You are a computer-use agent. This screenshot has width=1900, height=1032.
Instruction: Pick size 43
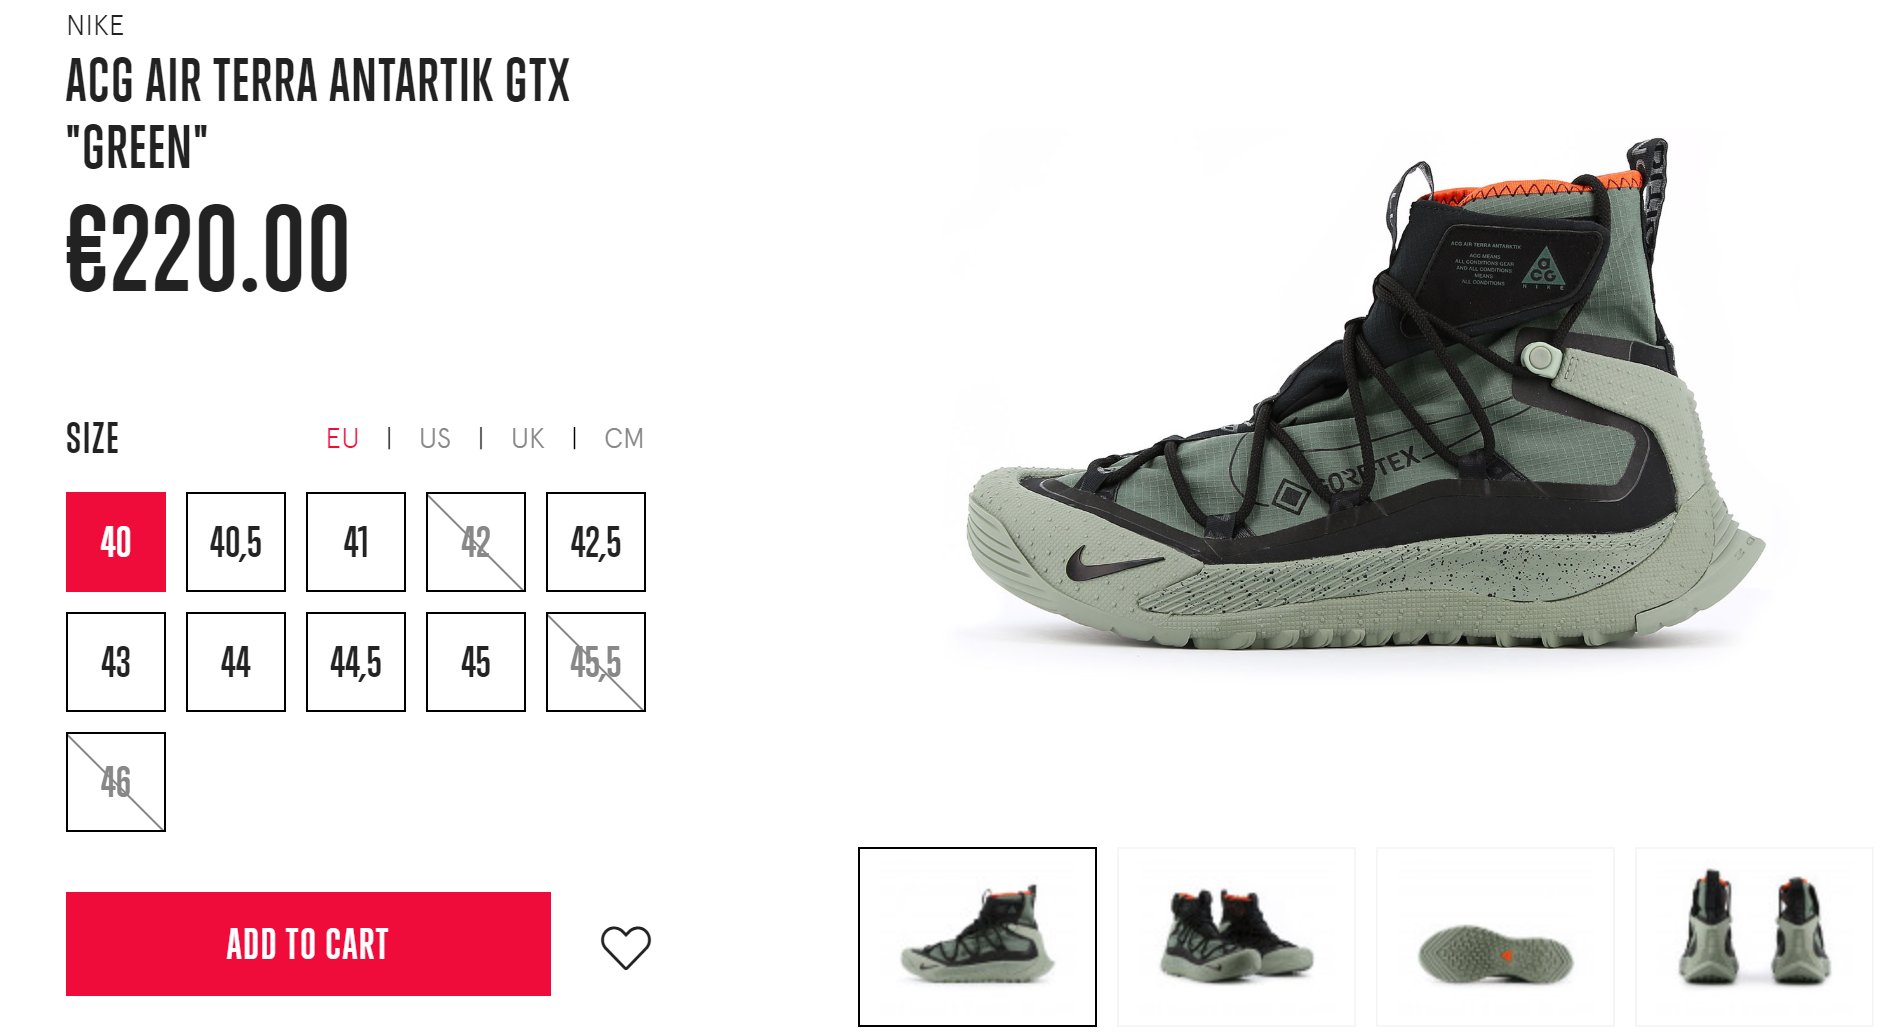coord(116,662)
